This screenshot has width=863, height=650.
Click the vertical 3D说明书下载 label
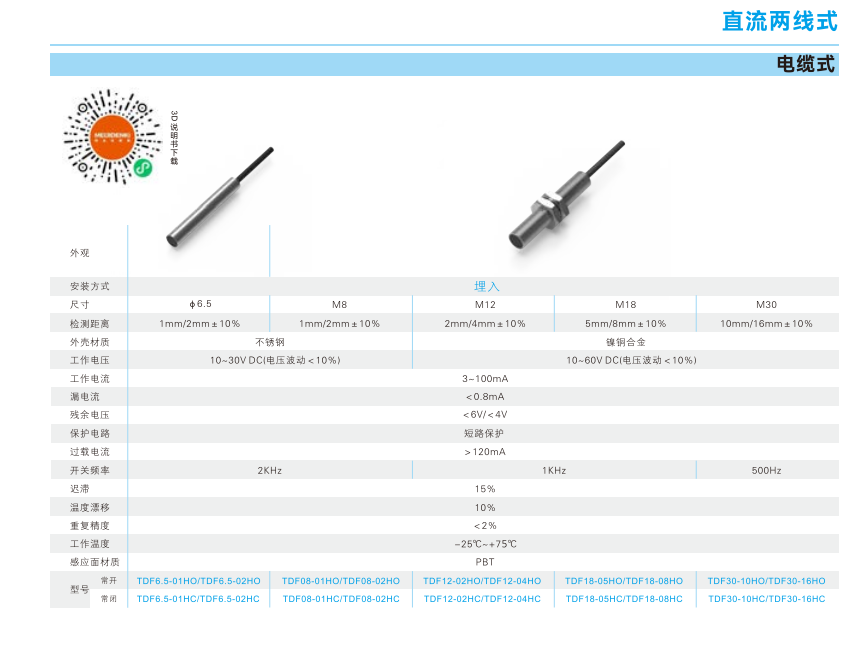[173, 137]
